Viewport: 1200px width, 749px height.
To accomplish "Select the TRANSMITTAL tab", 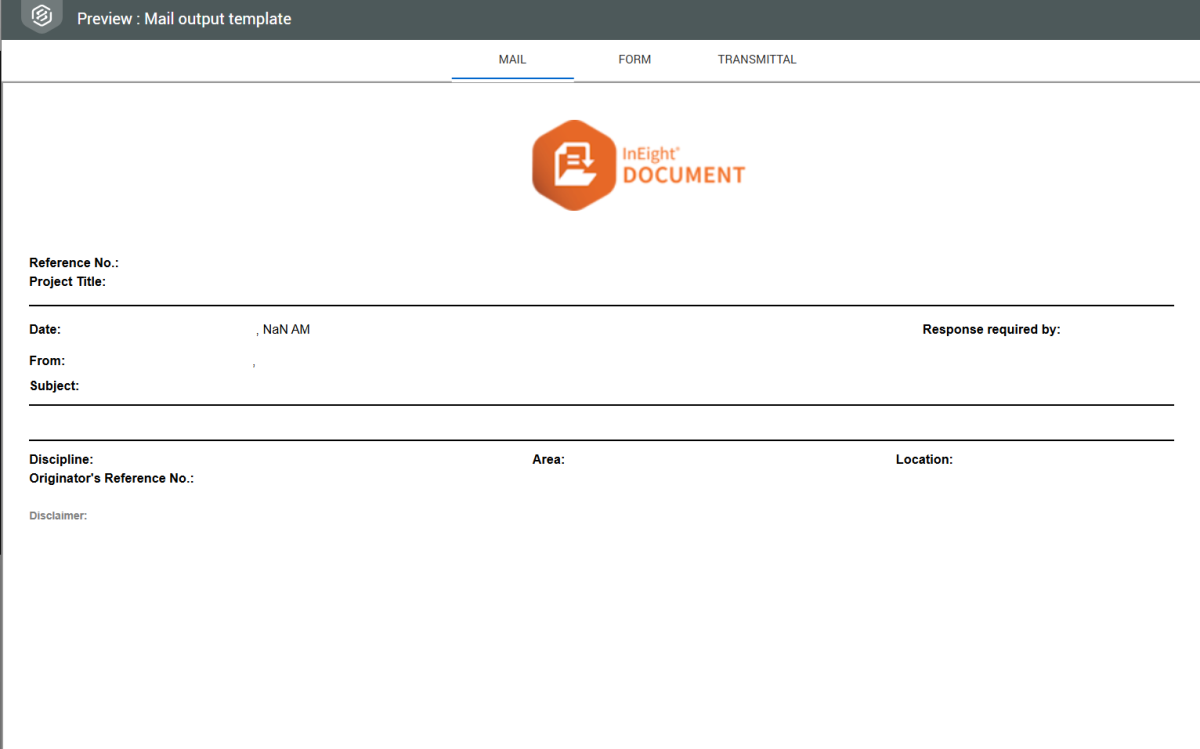I will tap(757, 60).
